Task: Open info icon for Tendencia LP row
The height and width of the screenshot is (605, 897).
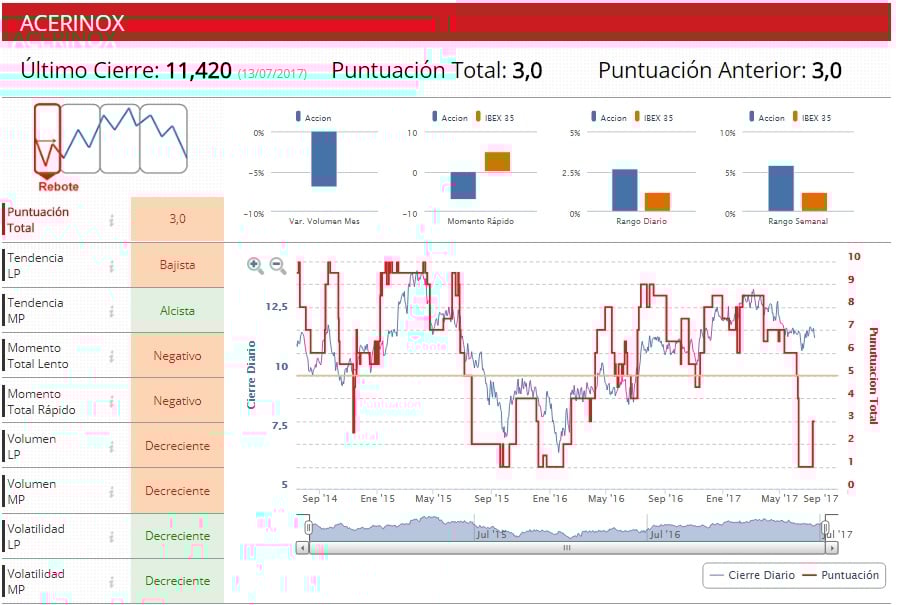Action: coord(112,265)
